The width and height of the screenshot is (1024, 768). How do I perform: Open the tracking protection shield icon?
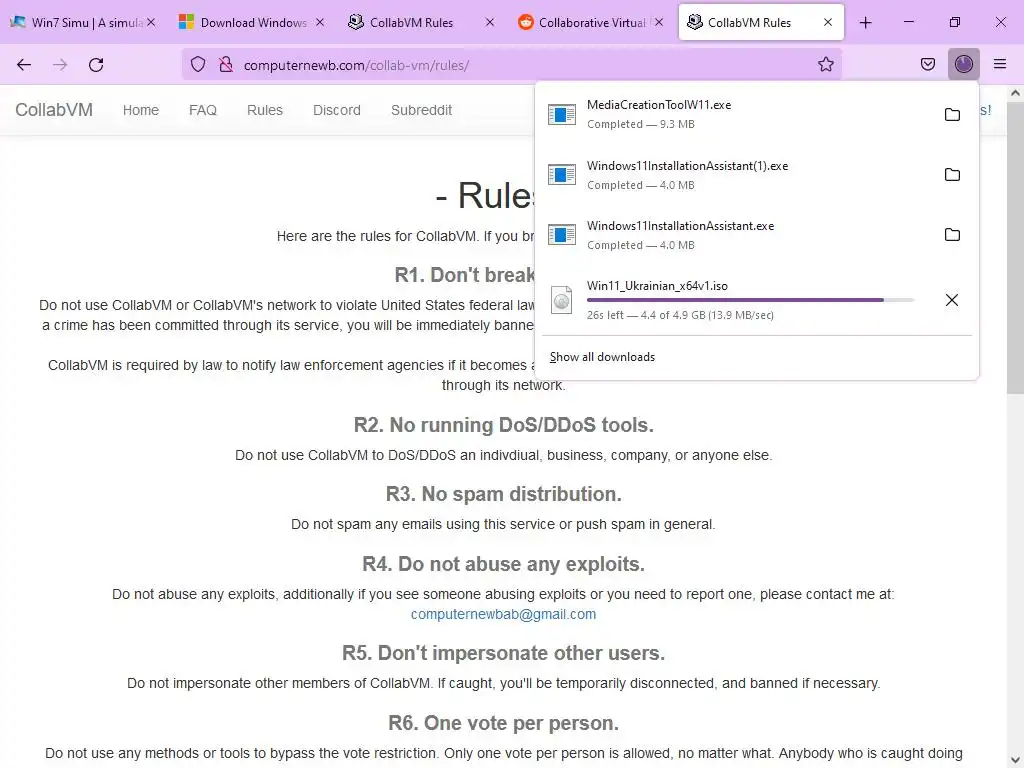click(x=198, y=64)
